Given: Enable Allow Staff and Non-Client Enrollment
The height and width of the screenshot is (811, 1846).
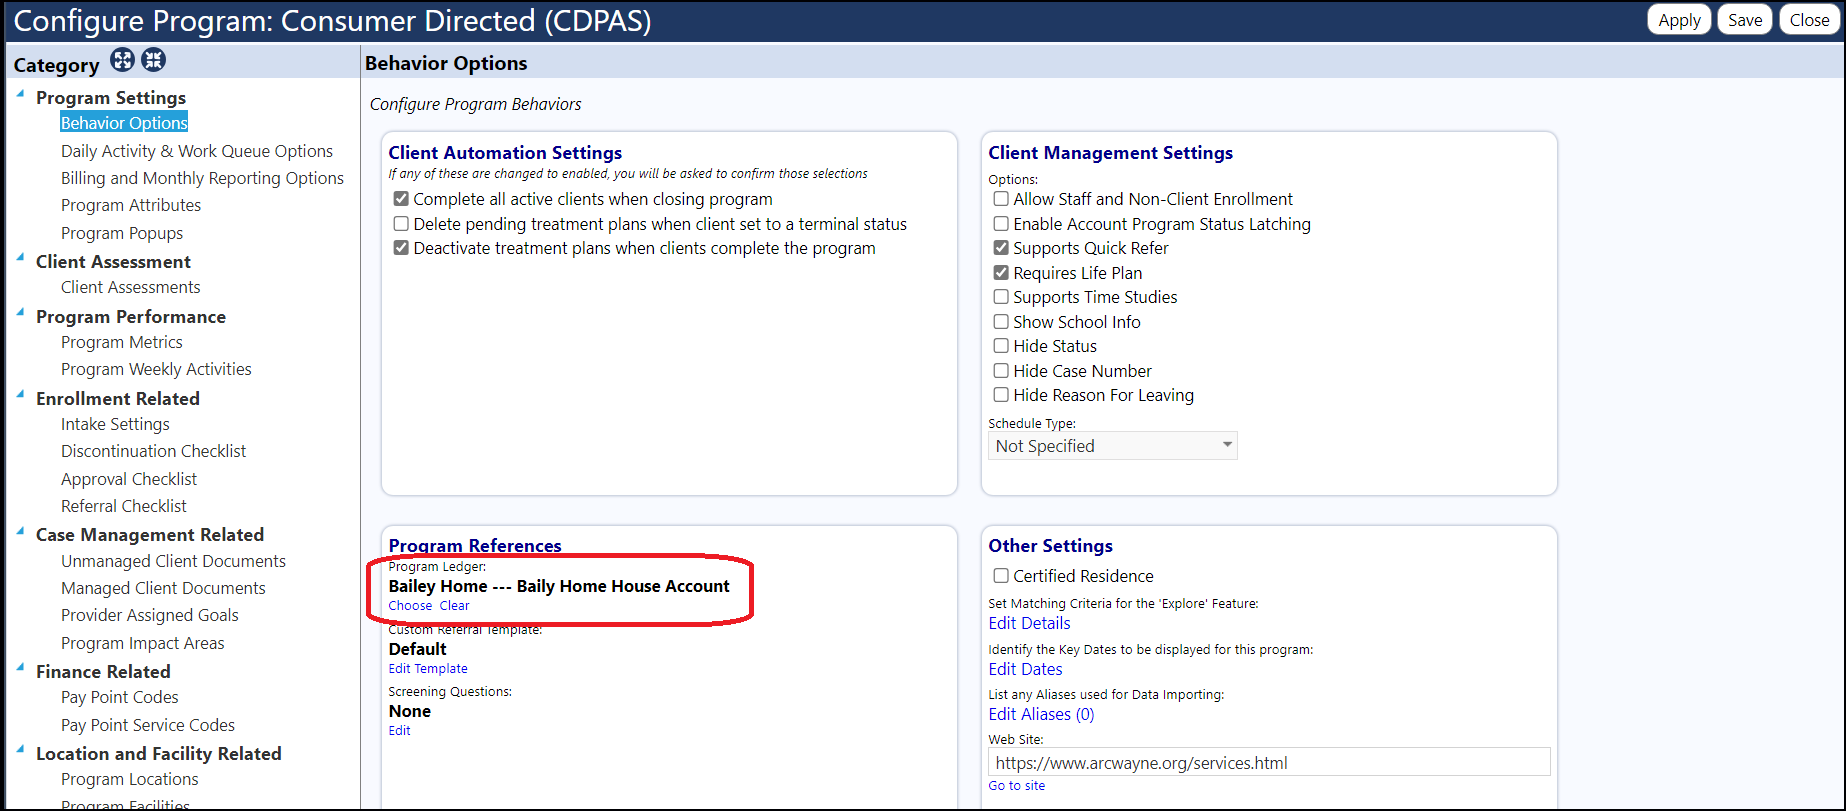Looking at the screenshot, I should pos(1001,199).
